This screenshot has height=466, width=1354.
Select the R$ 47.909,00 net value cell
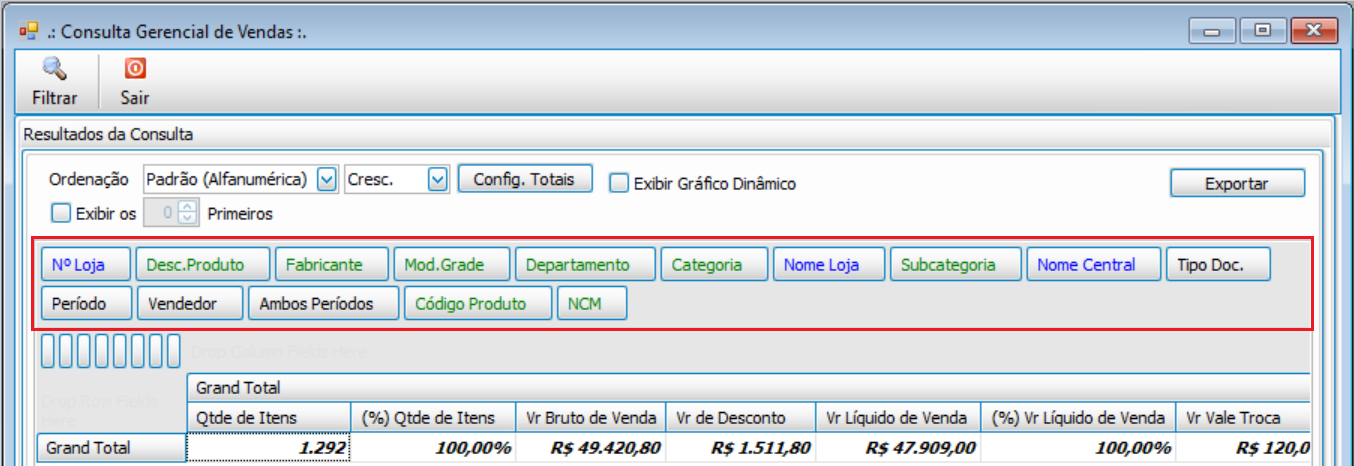(897, 448)
